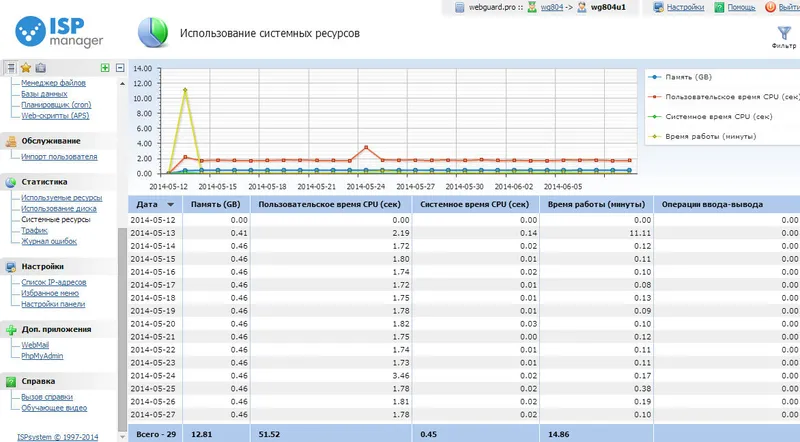Click the pie chart system resources icon

(153, 33)
